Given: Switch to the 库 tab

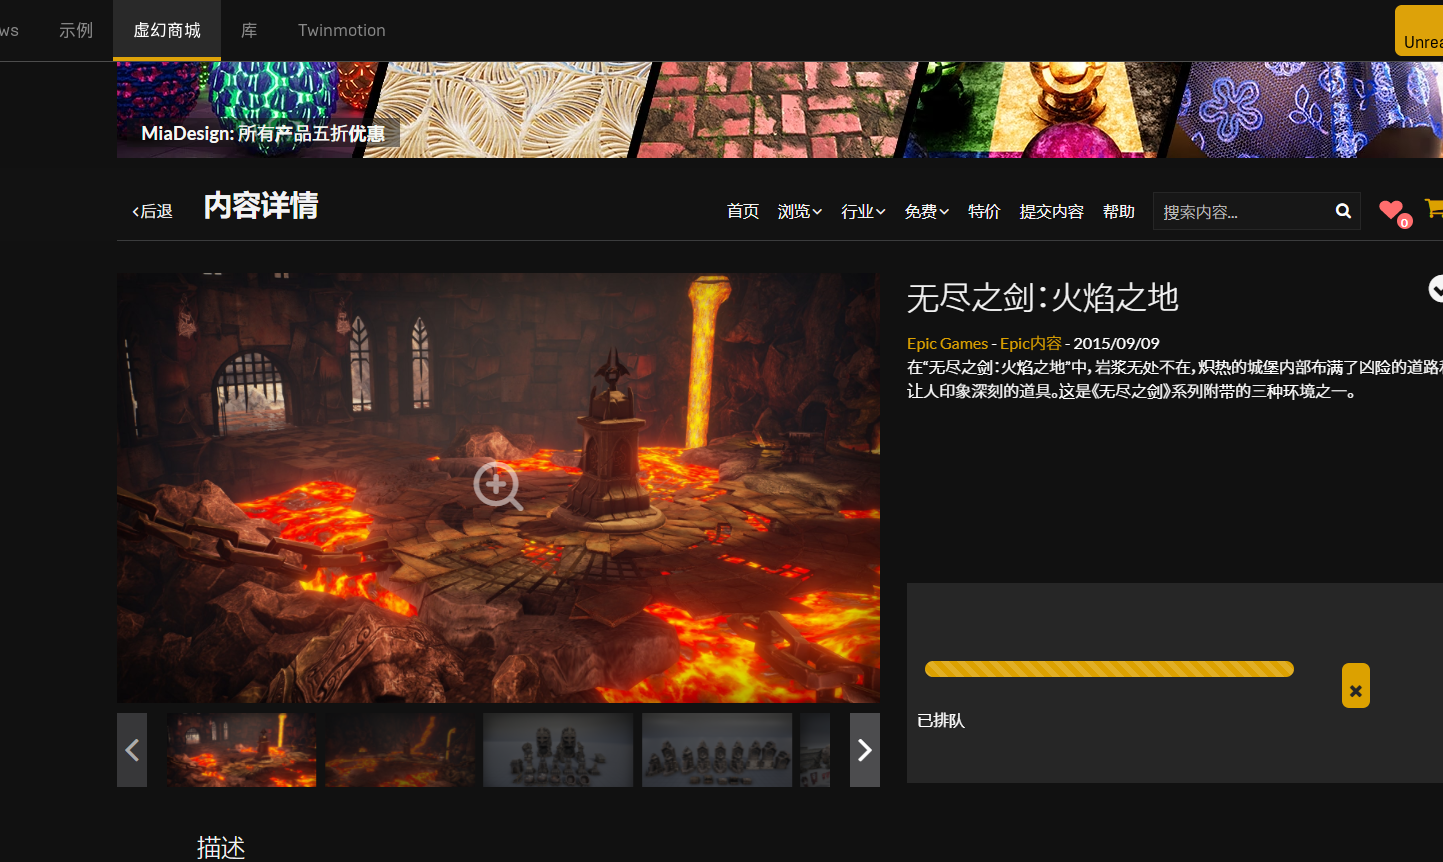Looking at the screenshot, I should (249, 30).
